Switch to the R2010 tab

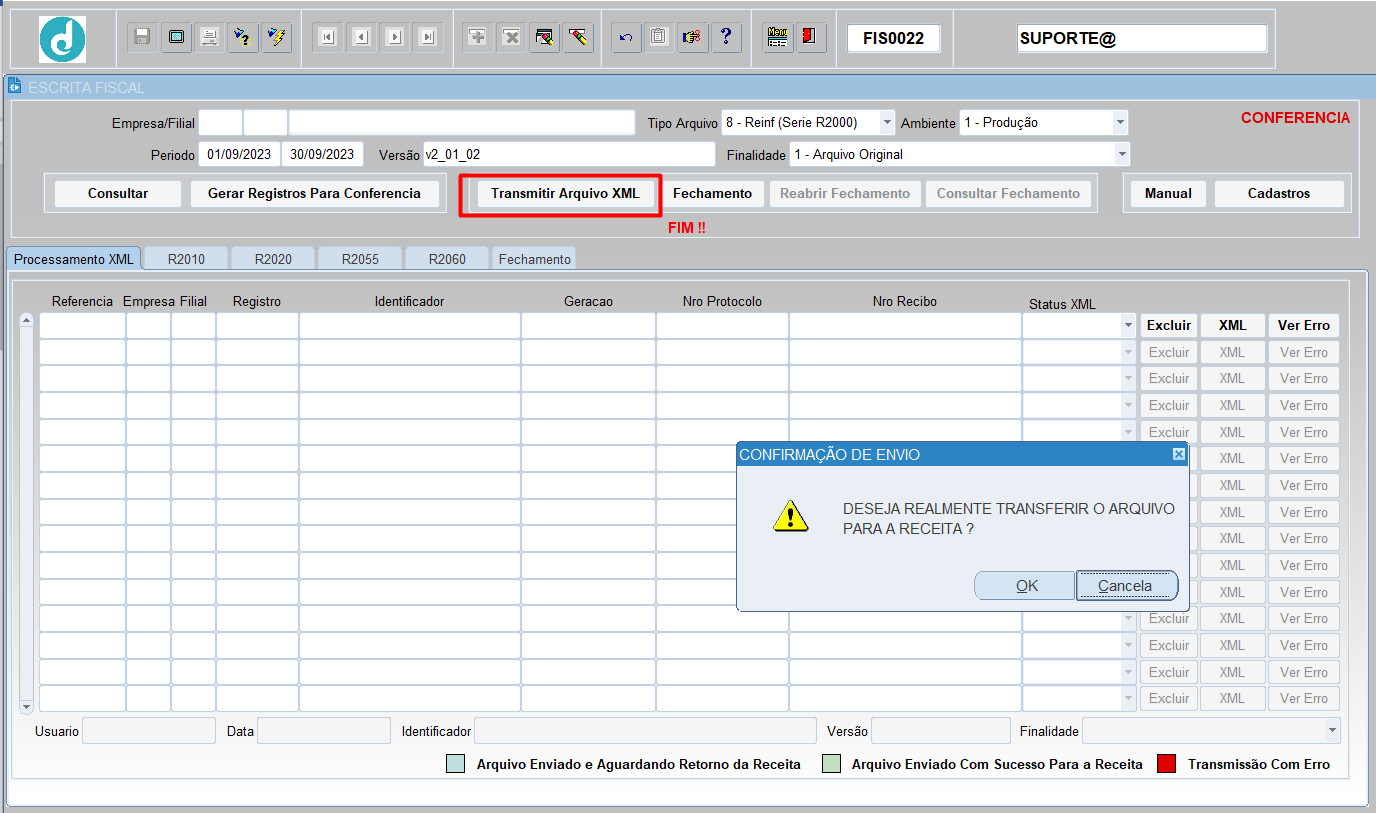[186, 259]
